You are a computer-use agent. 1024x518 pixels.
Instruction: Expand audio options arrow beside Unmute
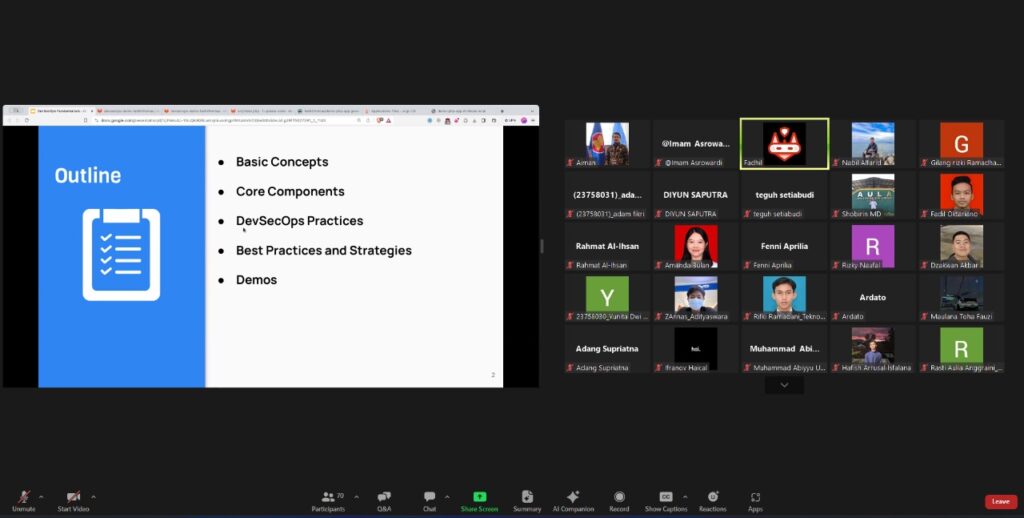[41, 497]
